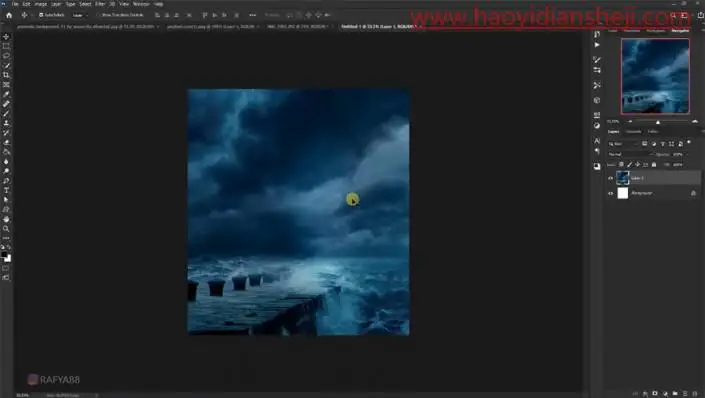Toggle layer filtering switch on or off
The height and width of the screenshot is (398, 705).
point(689,143)
